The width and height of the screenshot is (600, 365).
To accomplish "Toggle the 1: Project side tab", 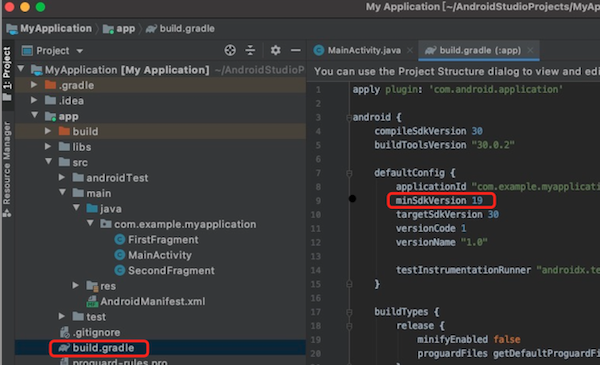I will [7, 73].
